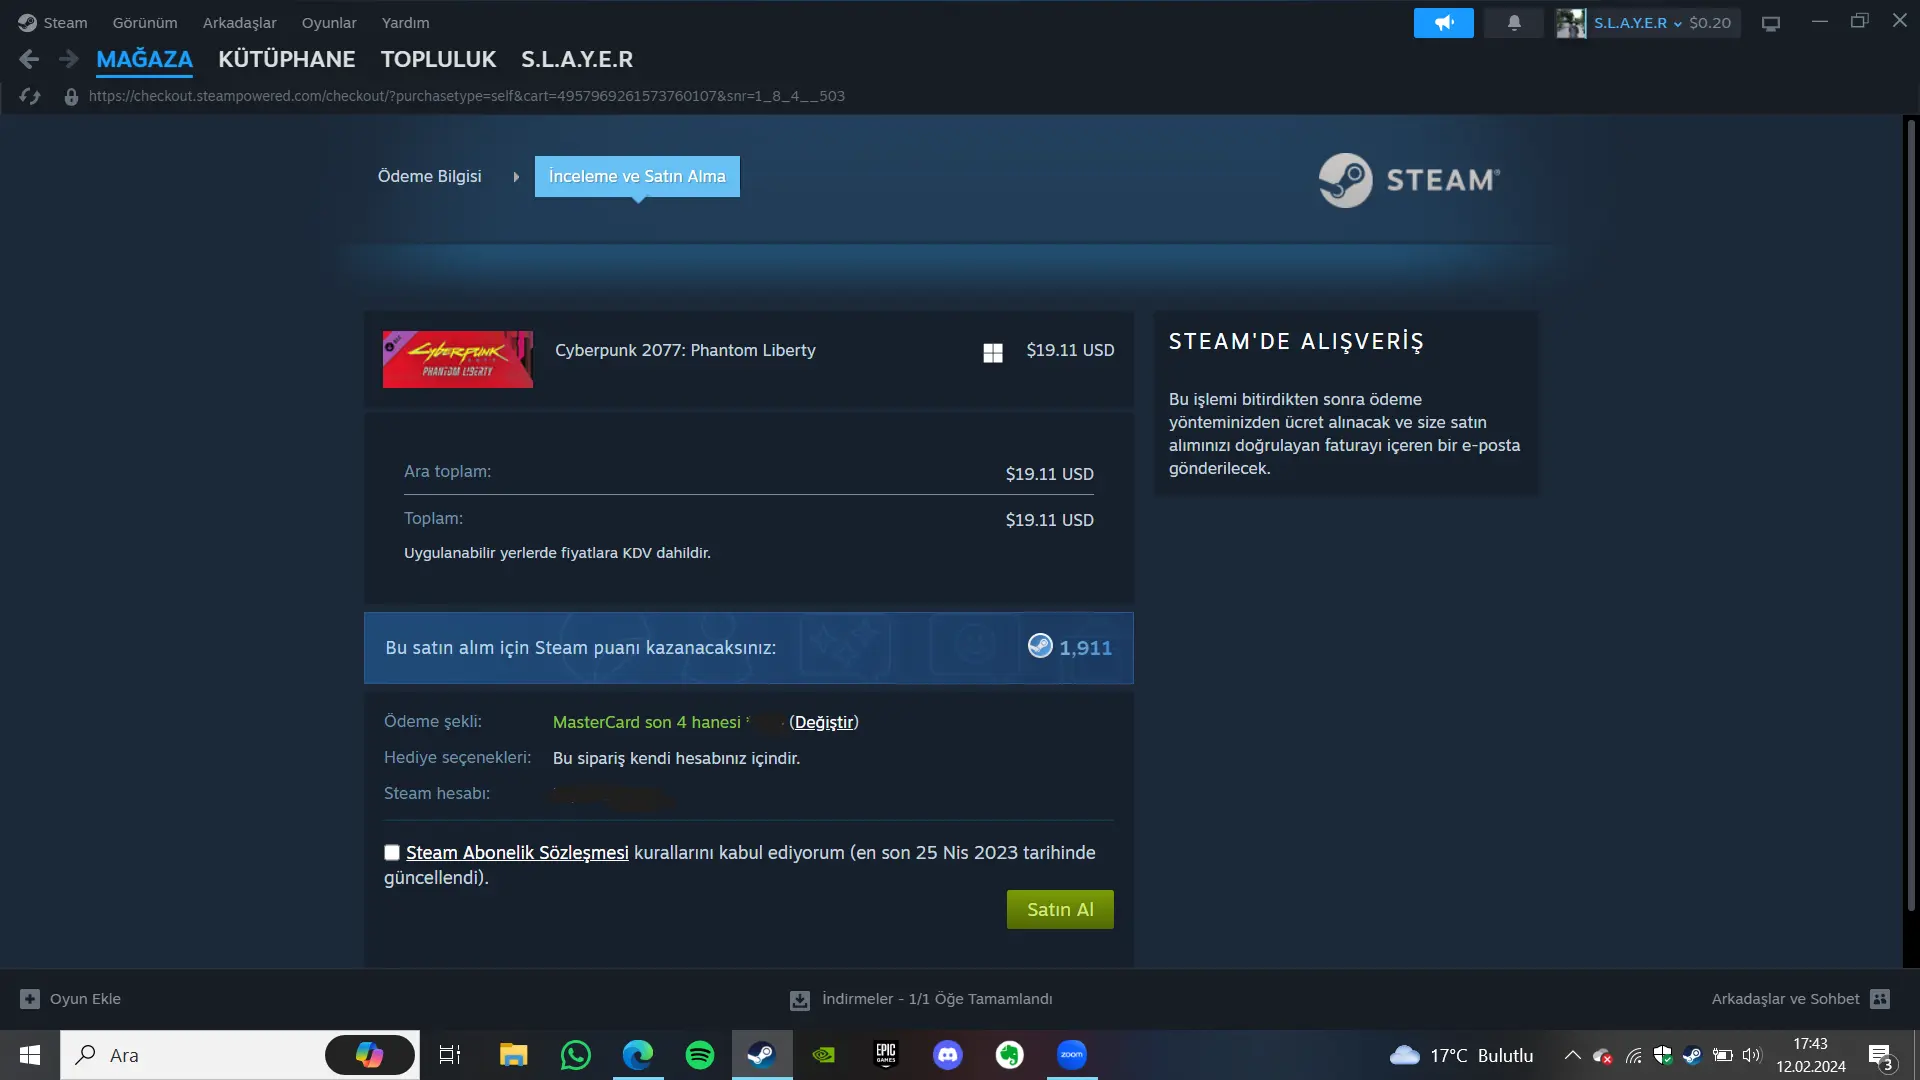
Task: Click the Cyberpunk 2077 Phantom Liberty thumbnail
Action: tap(458, 359)
